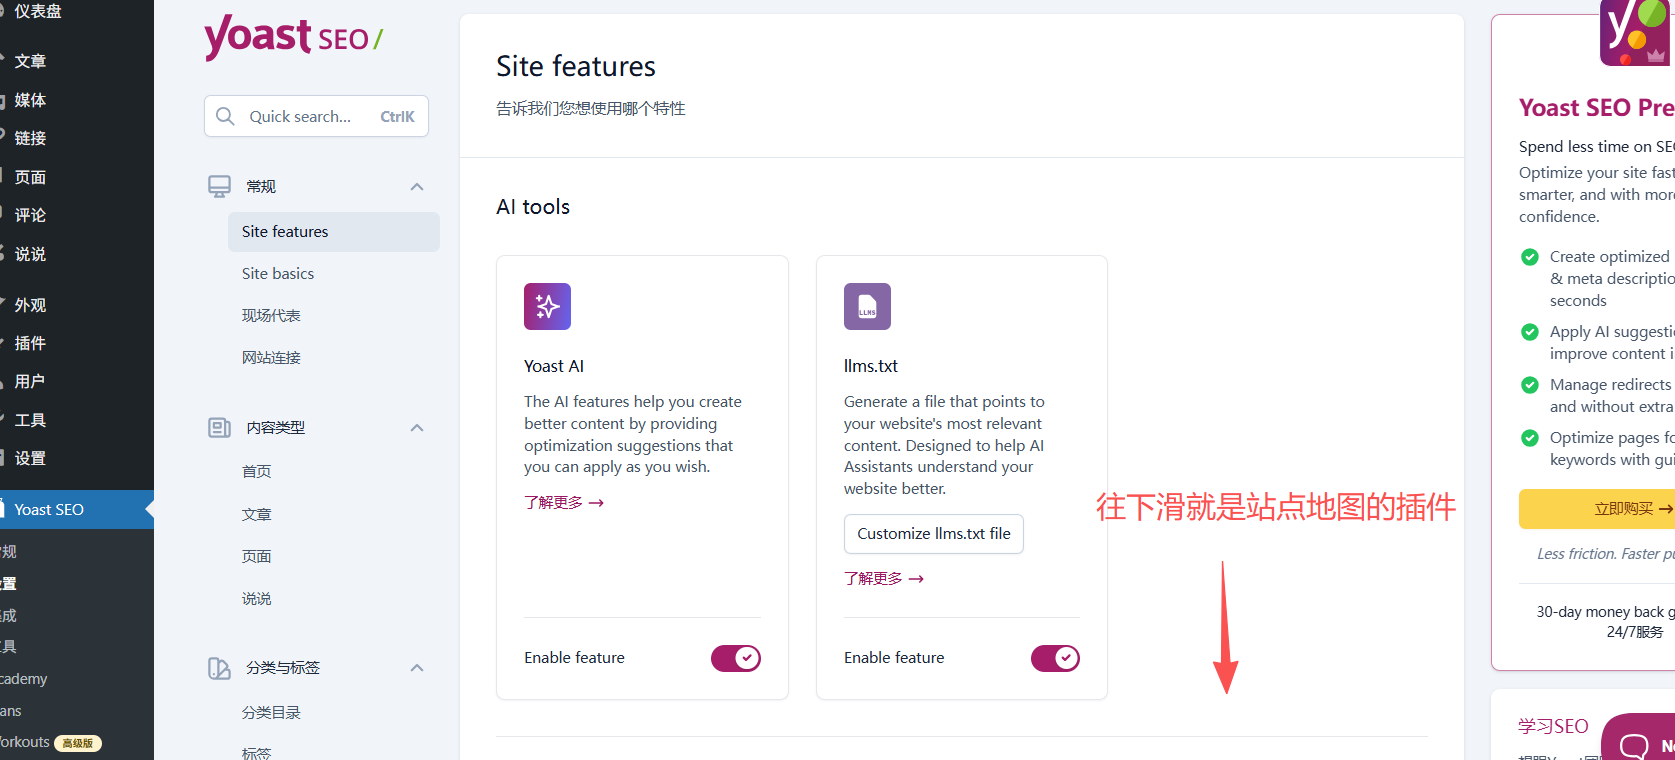Click Customize llms.txt file button

[x=934, y=534]
